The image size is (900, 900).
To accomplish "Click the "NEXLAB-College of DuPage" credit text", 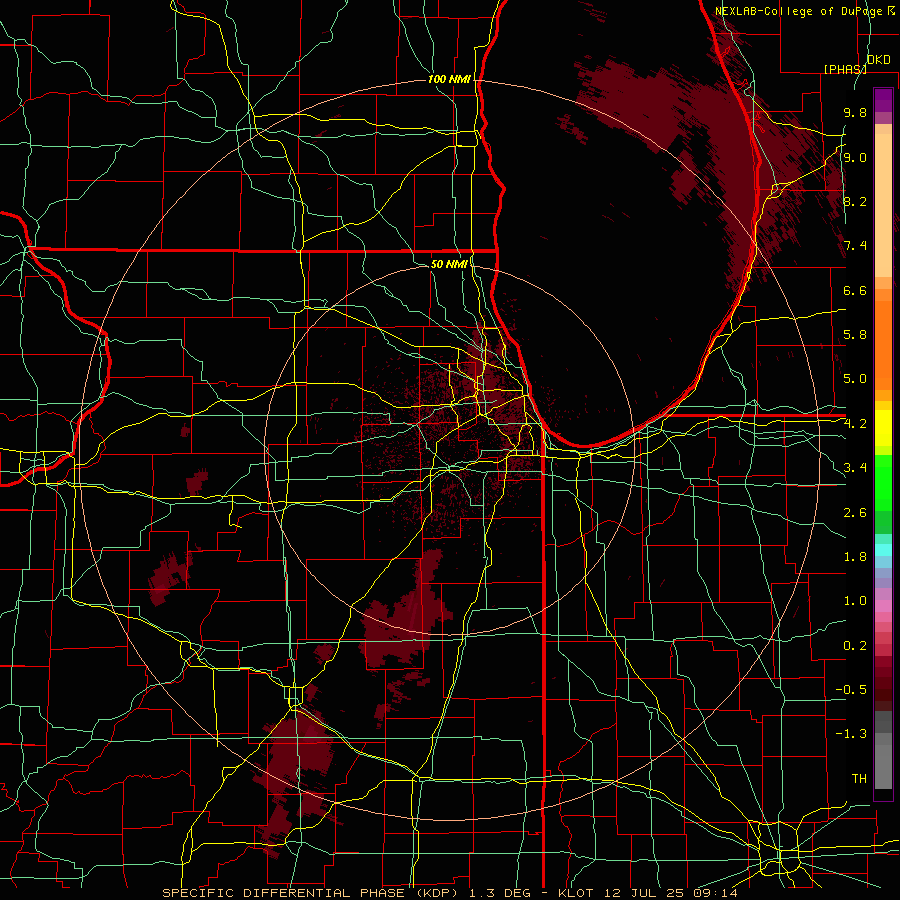I will coord(801,11).
